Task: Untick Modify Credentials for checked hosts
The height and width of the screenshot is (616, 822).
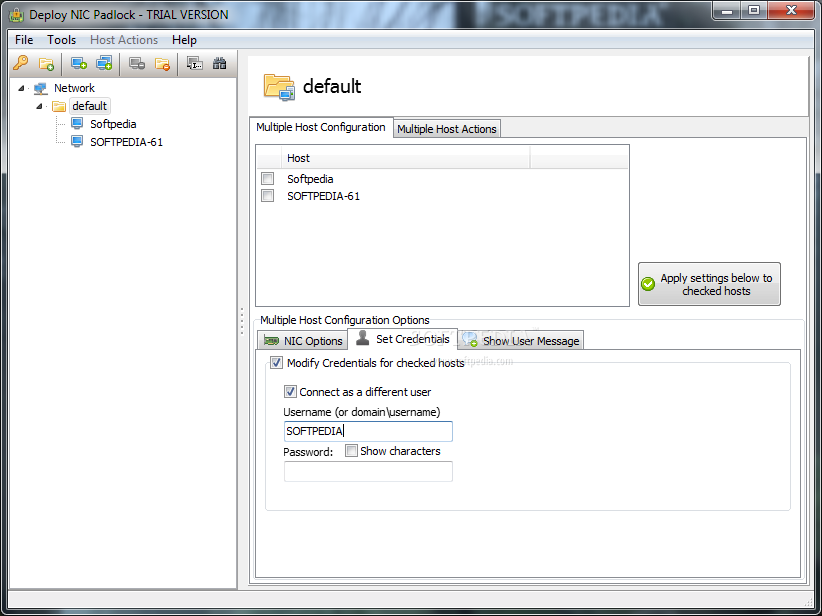Action: click(276, 363)
